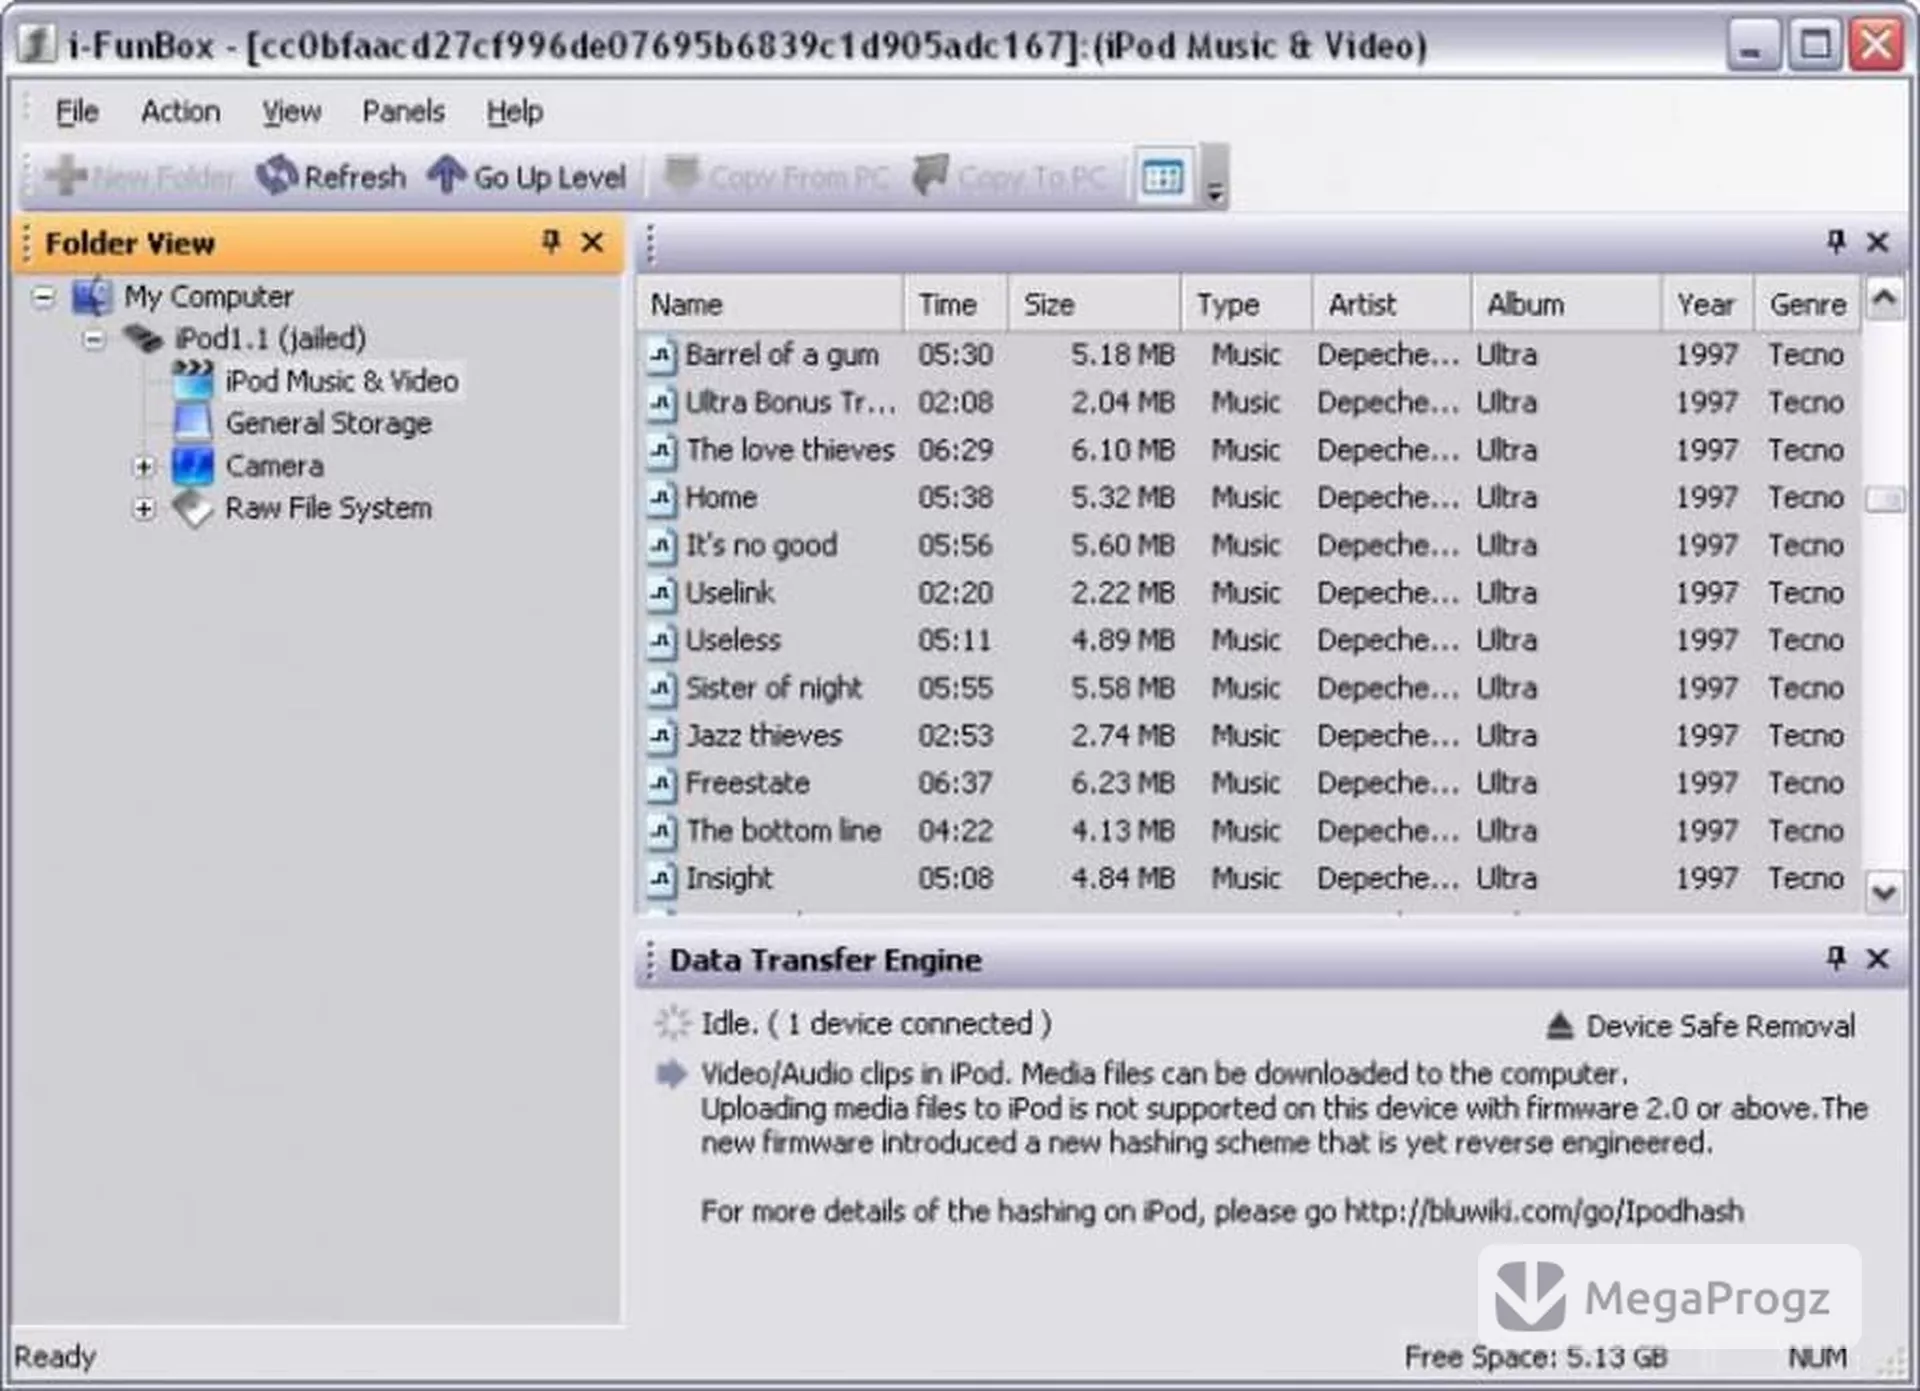Image resolution: width=1920 pixels, height=1391 pixels.
Task: Click the music icon beside Insight
Action: [661, 879]
